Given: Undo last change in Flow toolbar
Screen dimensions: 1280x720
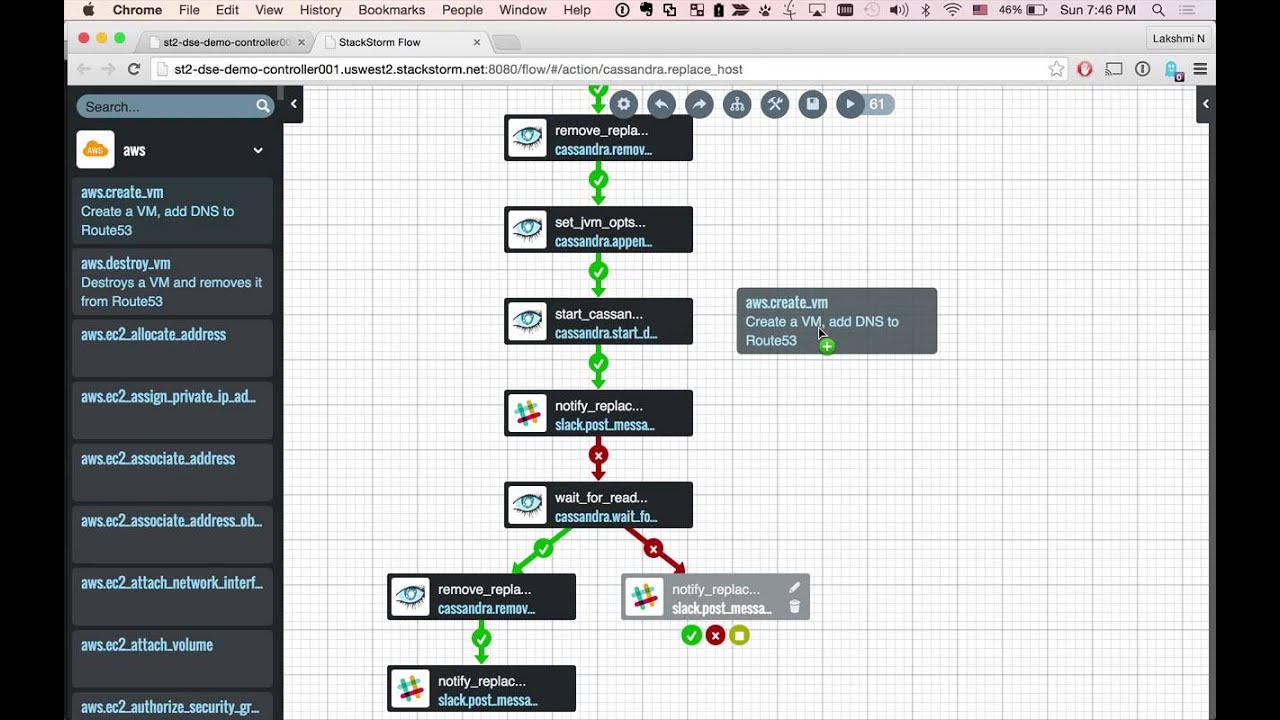Looking at the screenshot, I should (x=661, y=104).
